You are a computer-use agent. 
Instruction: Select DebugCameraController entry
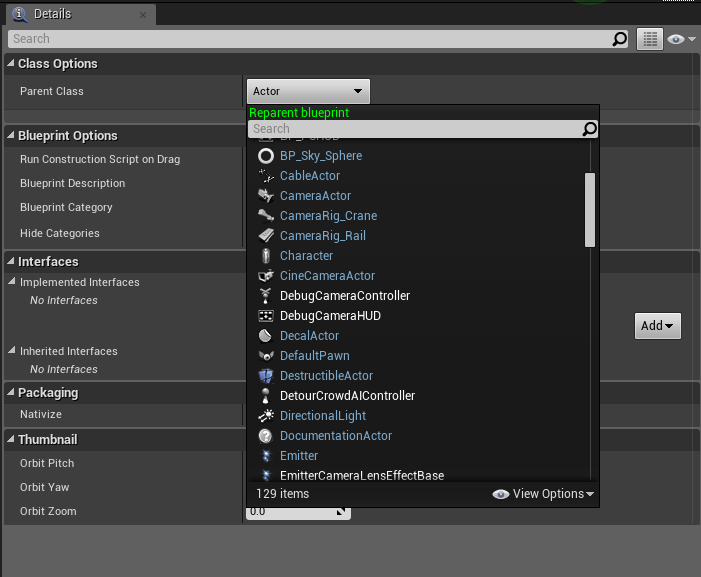(x=345, y=296)
